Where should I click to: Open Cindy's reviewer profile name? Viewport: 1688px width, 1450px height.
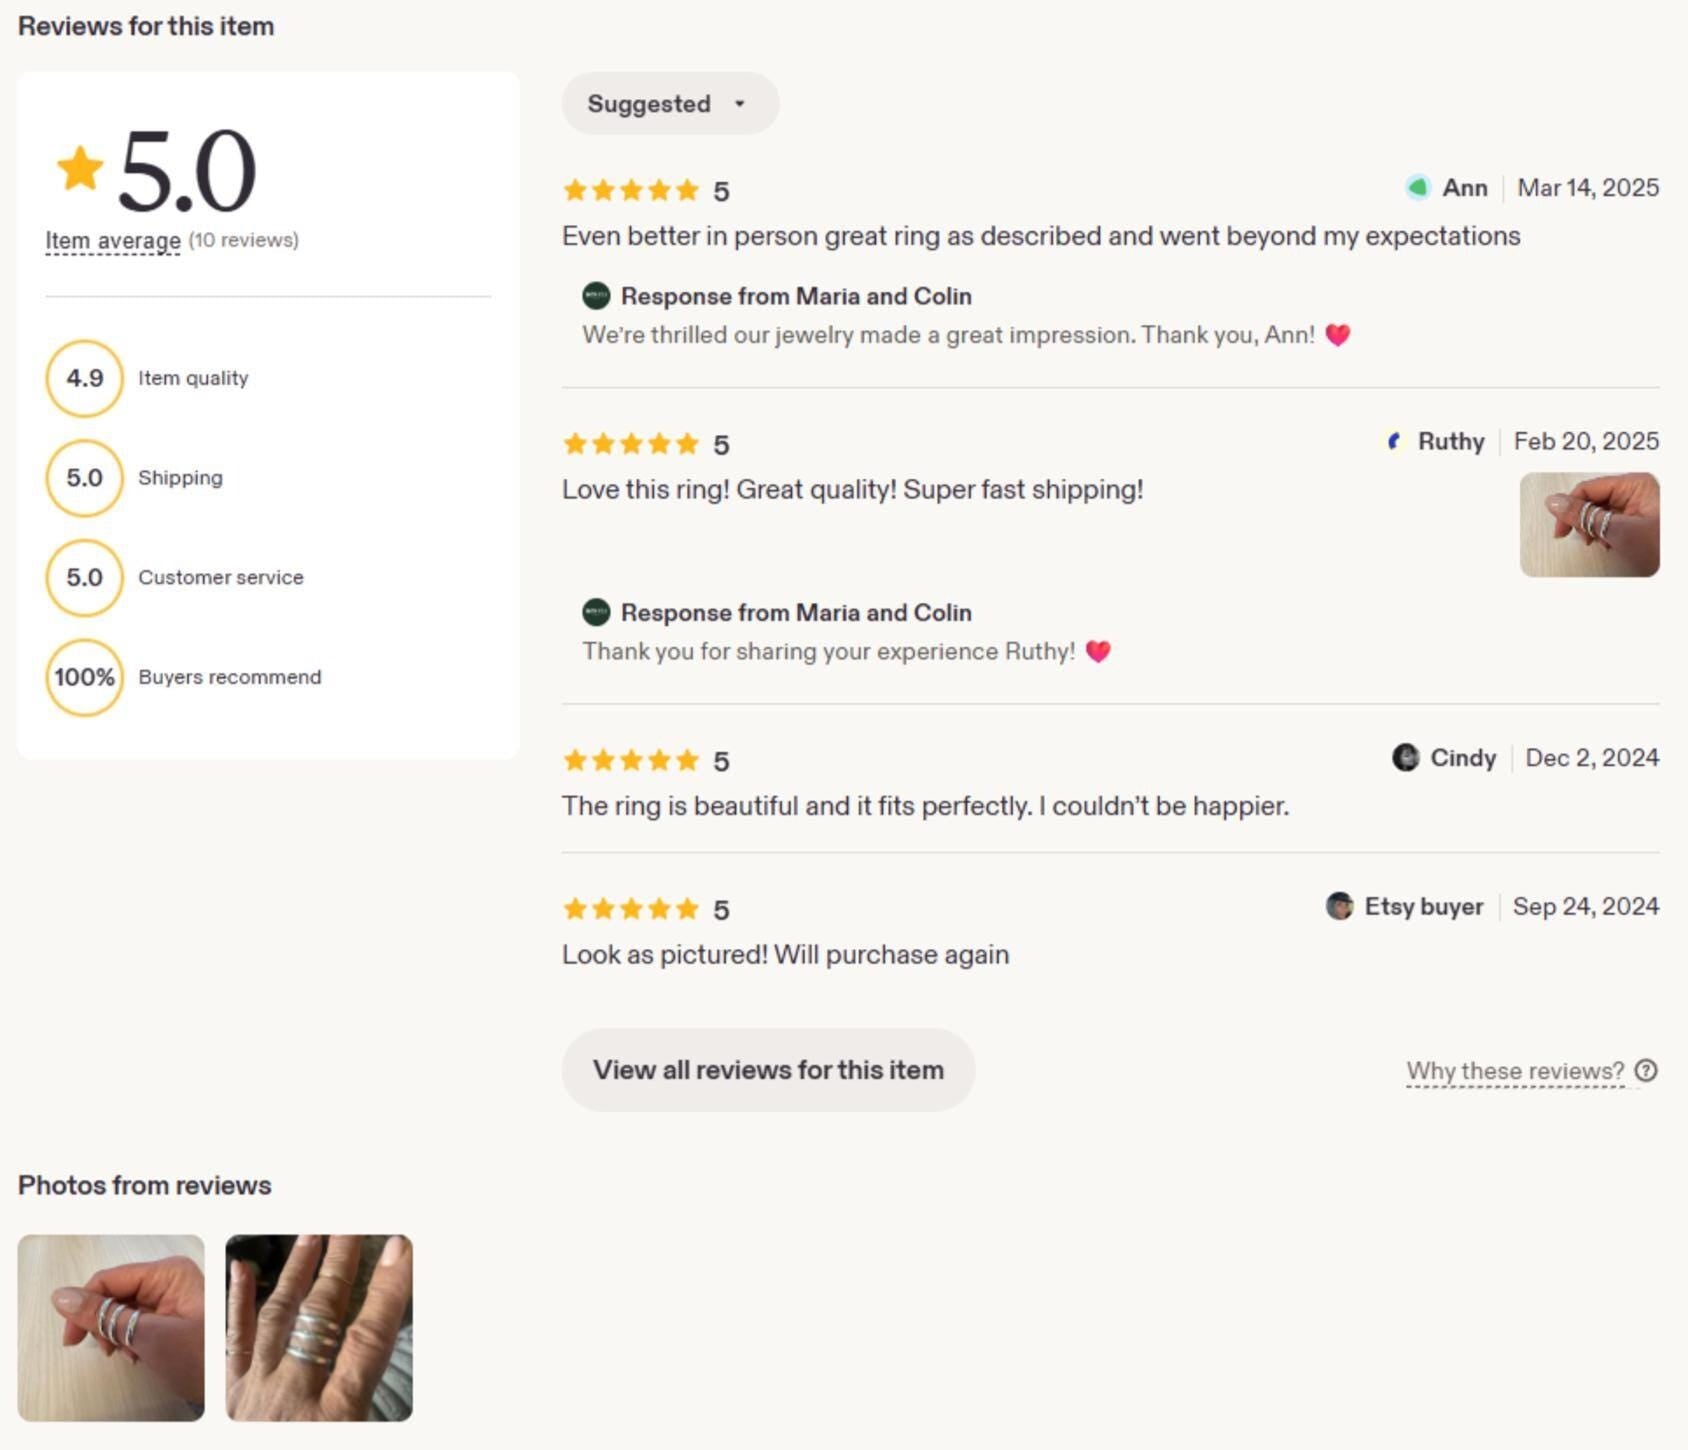1462,758
